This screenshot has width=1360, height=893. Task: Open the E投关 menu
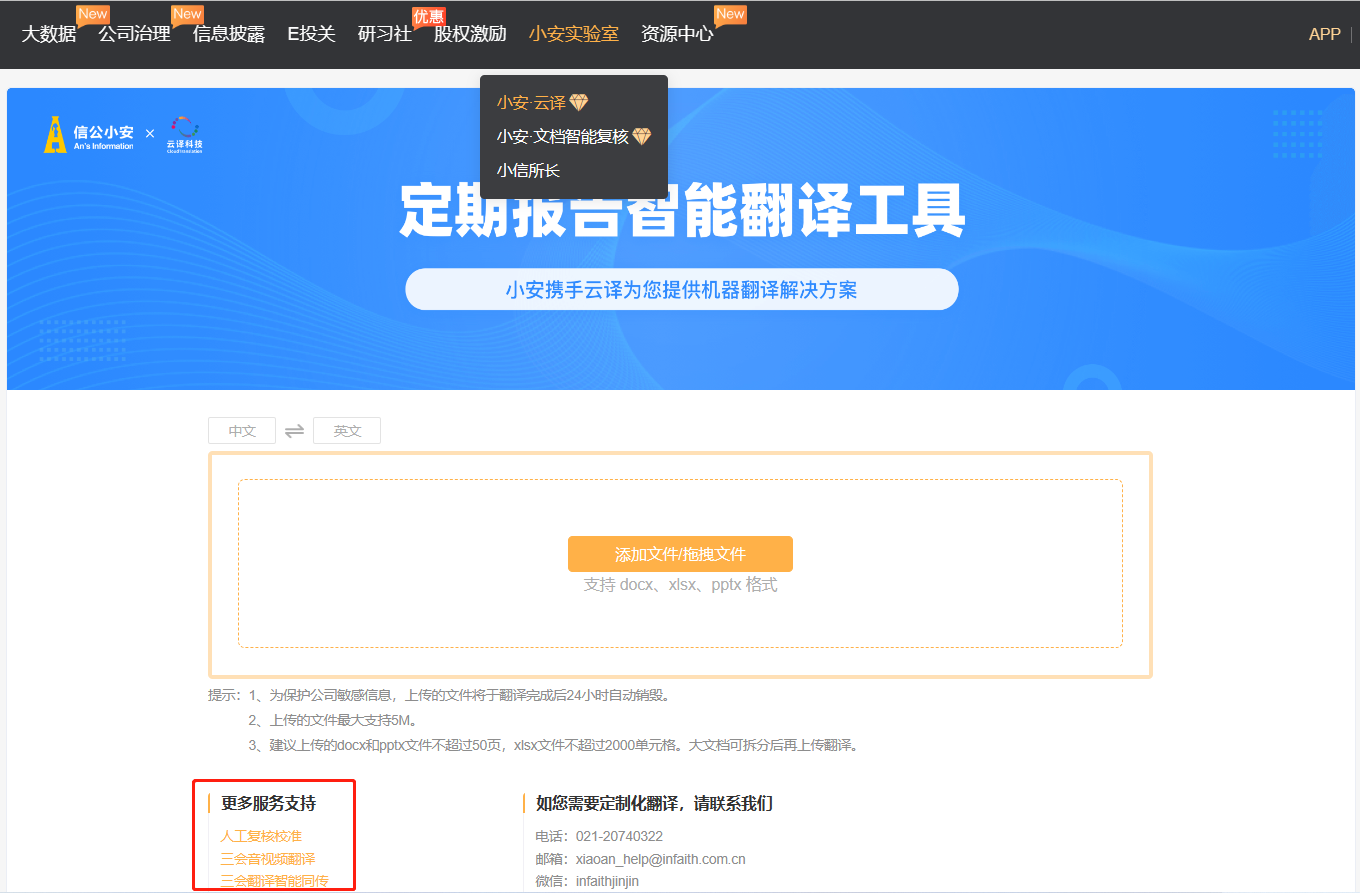click(x=311, y=34)
